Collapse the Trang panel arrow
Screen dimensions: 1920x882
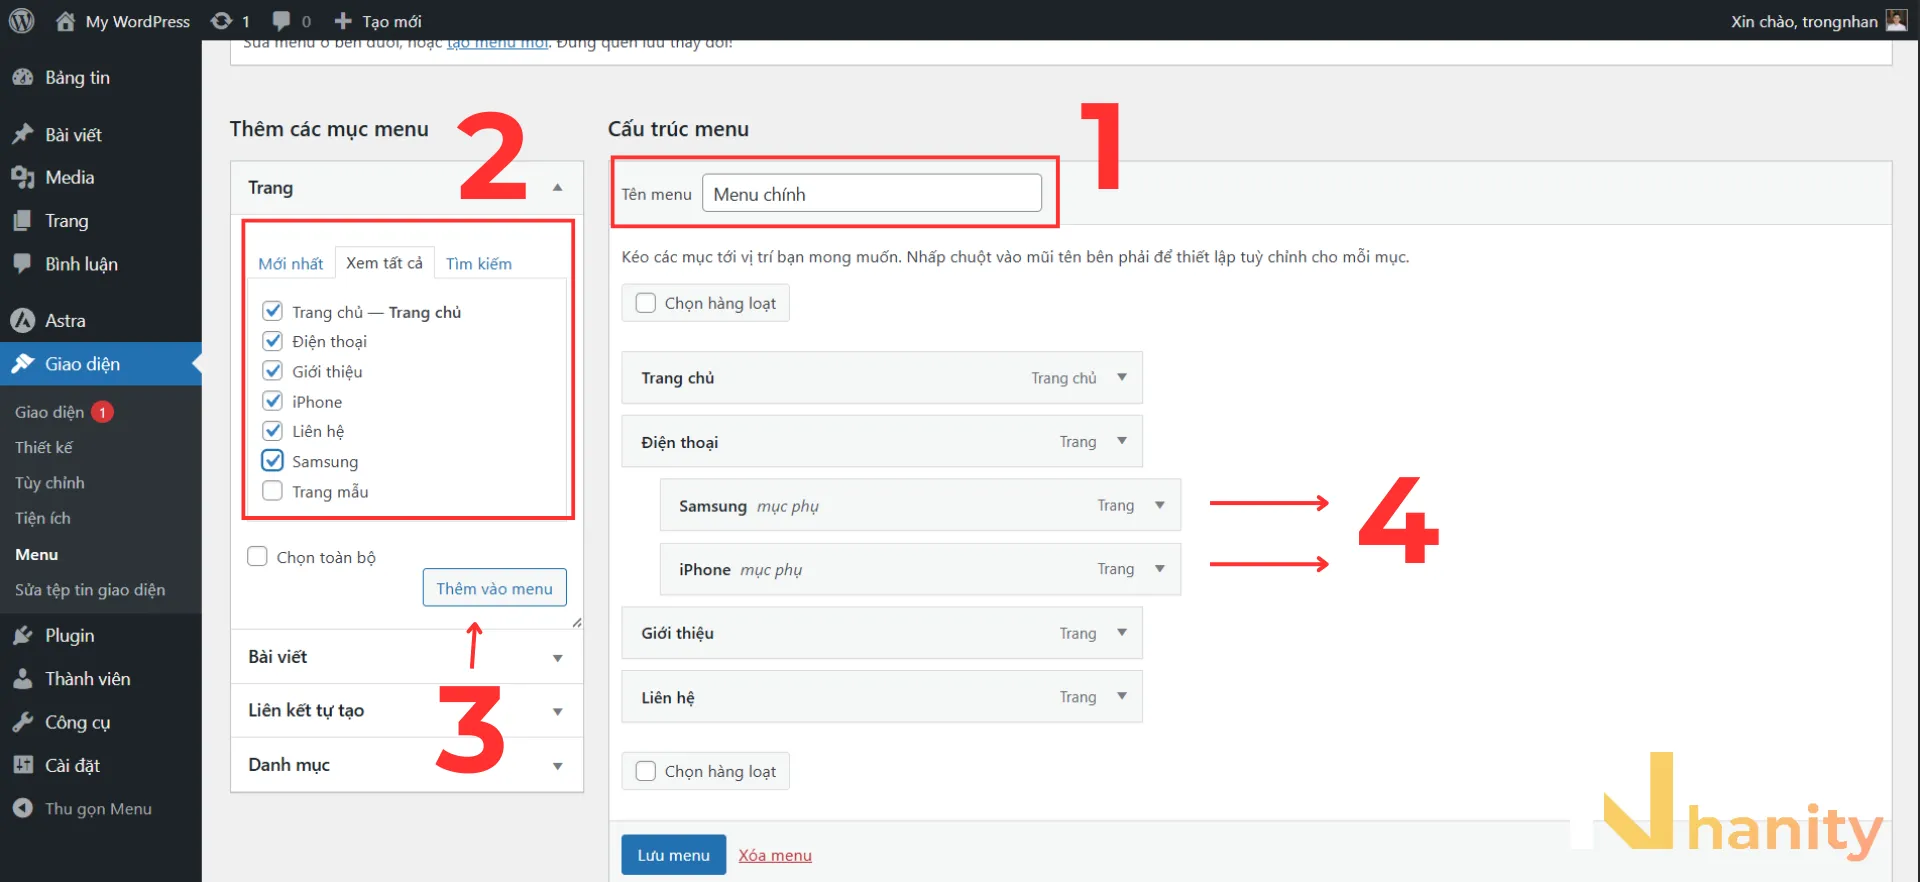tap(558, 188)
